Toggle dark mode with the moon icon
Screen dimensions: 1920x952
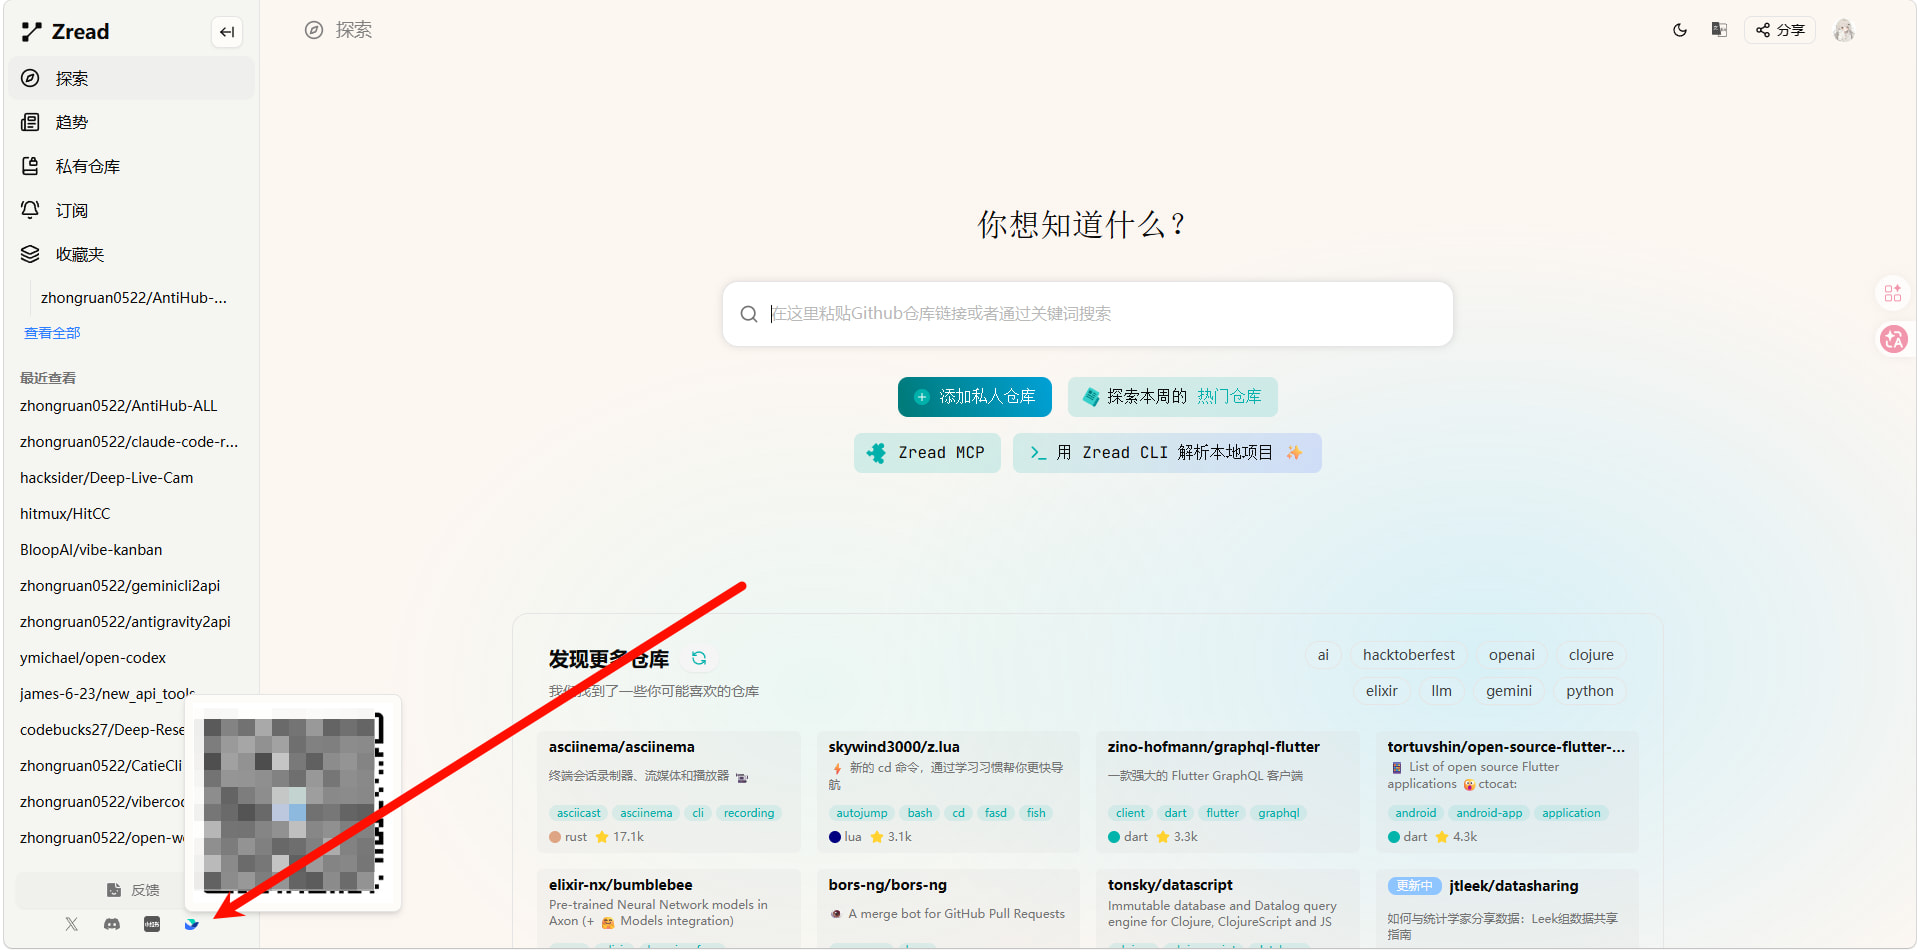(1680, 30)
